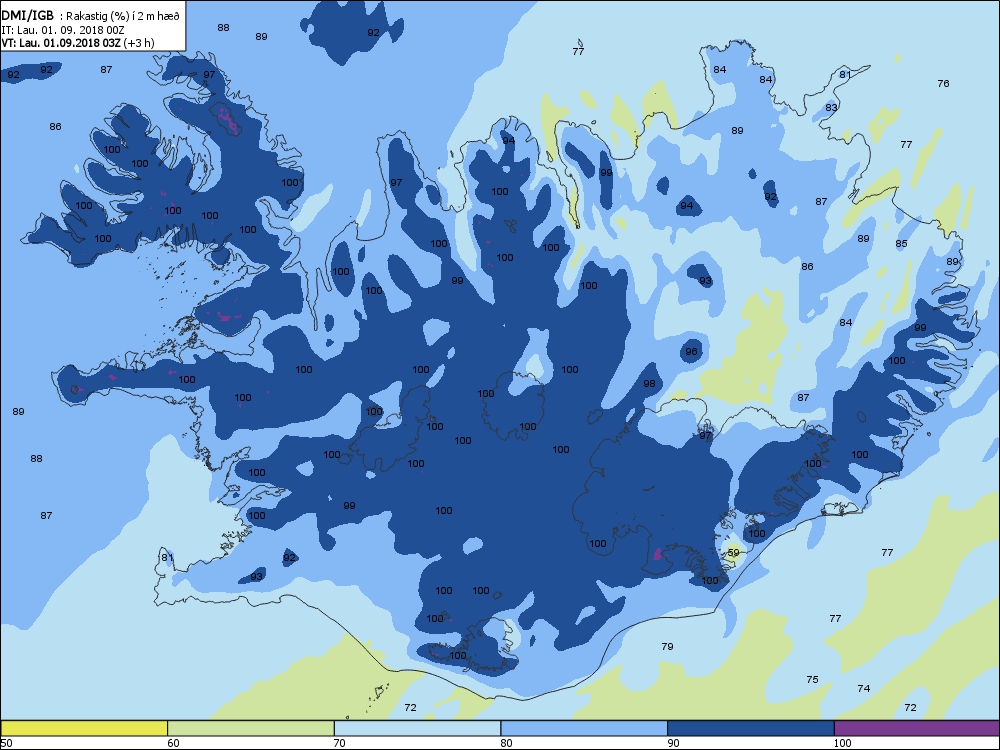Click the pale green 60–70 legend swatch
The height and width of the screenshot is (750, 1000).
point(251,728)
